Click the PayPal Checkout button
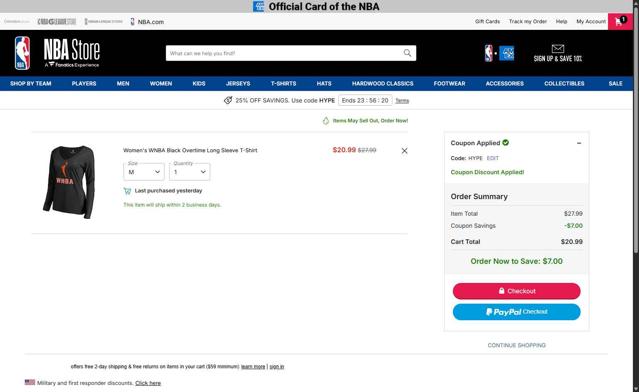 tap(516, 312)
